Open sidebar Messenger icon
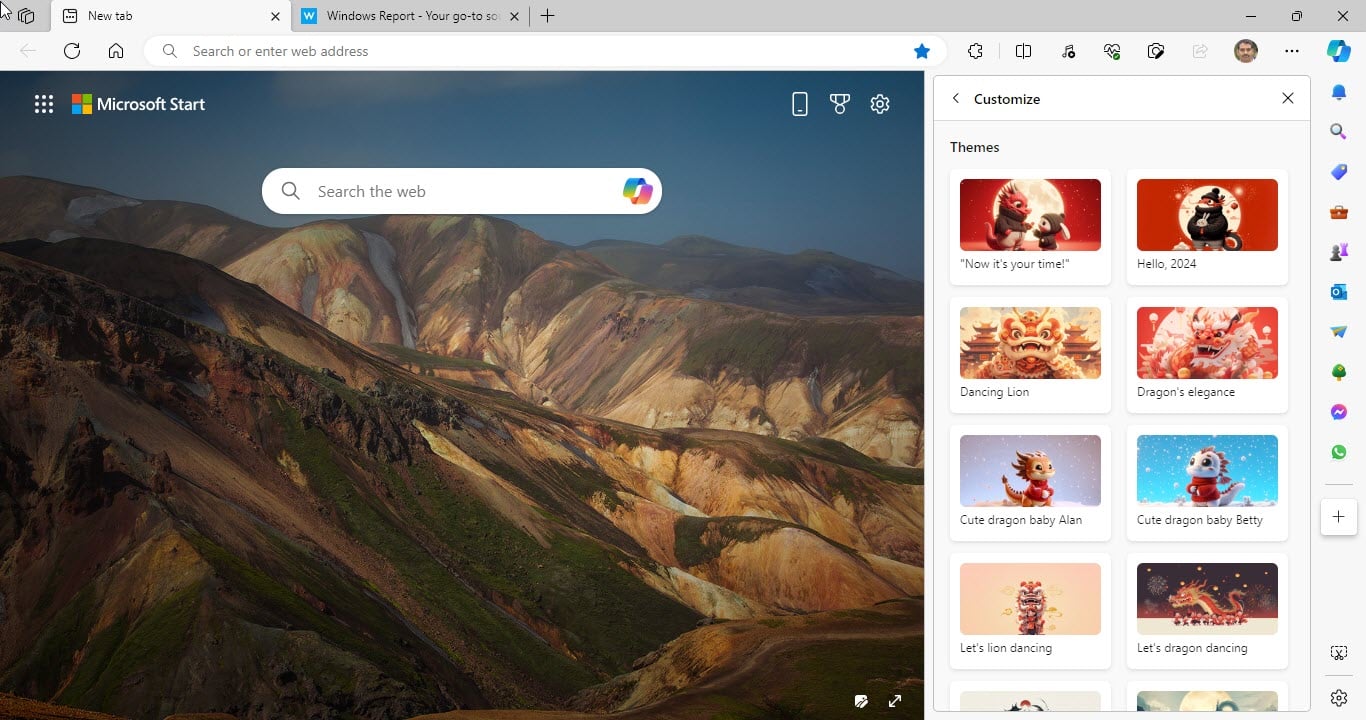This screenshot has width=1366, height=720. click(1339, 412)
